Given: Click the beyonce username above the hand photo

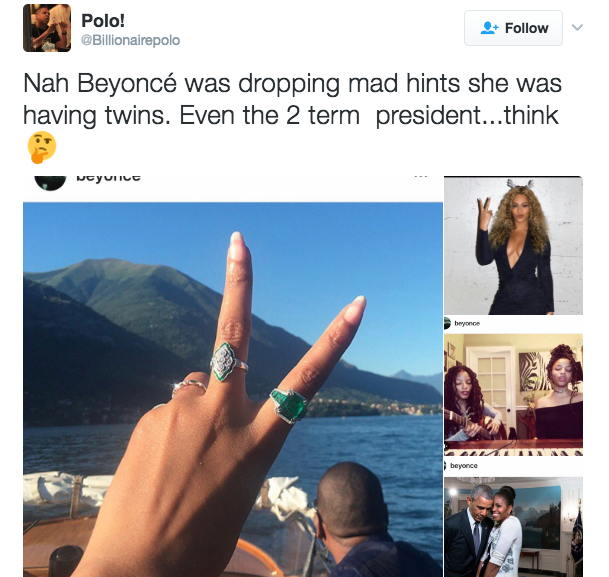Looking at the screenshot, I should coord(108,177).
